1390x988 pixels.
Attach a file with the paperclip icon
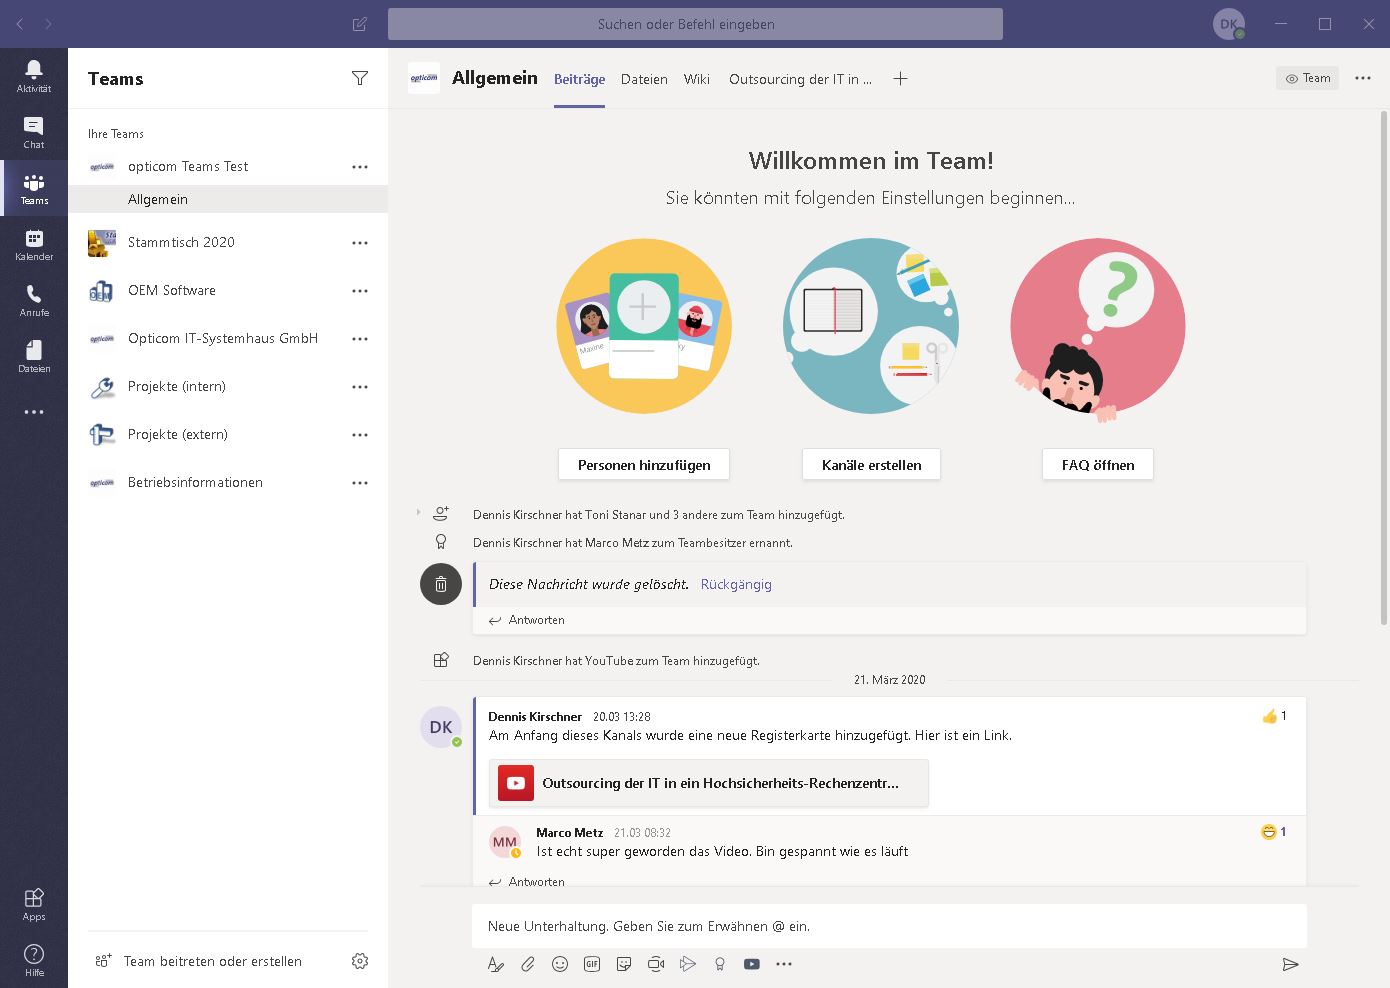point(528,964)
